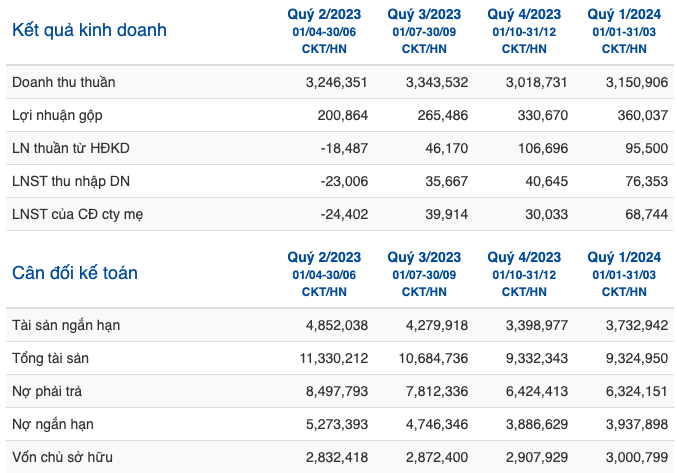Select Quý 1/2024 header in Cân đối kế toán

(624, 274)
